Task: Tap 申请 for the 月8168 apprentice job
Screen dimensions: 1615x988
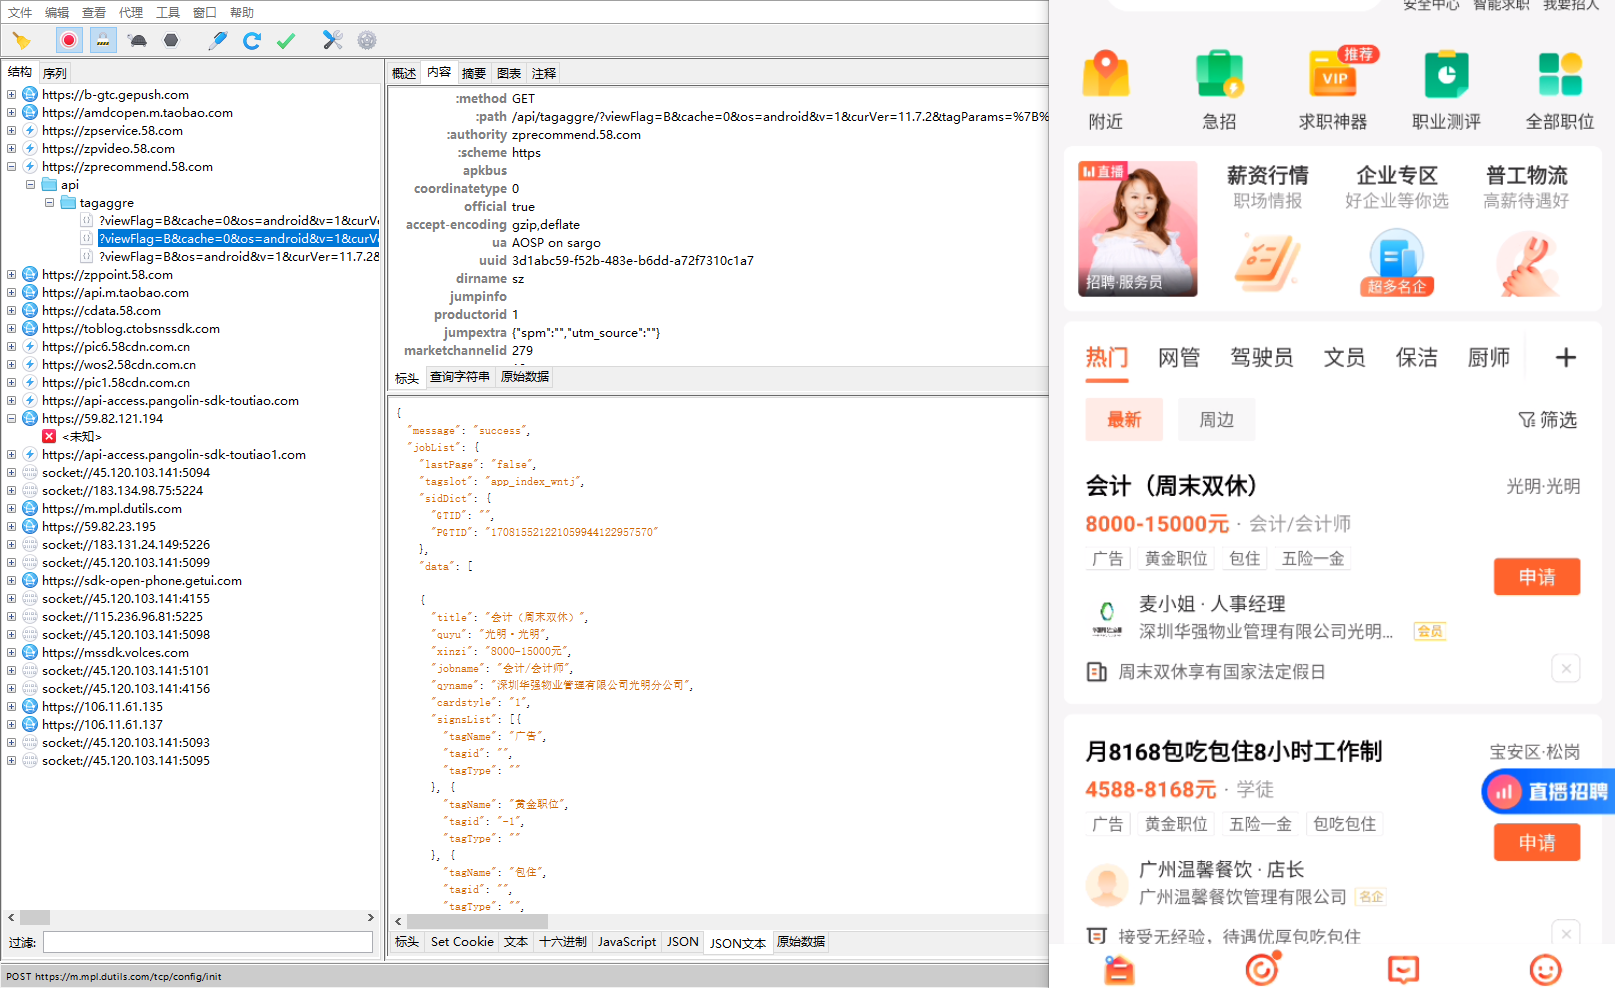Action: pyautogui.click(x=1537, y=842)
